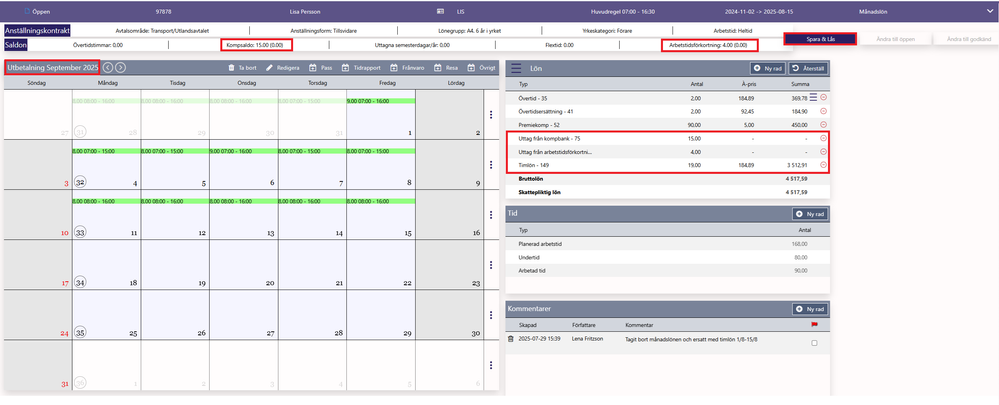This screenshot has width=999, height=405.
Task: Click Ändra till öppen button
Action: pyautogui.click(x=894, y=39)
